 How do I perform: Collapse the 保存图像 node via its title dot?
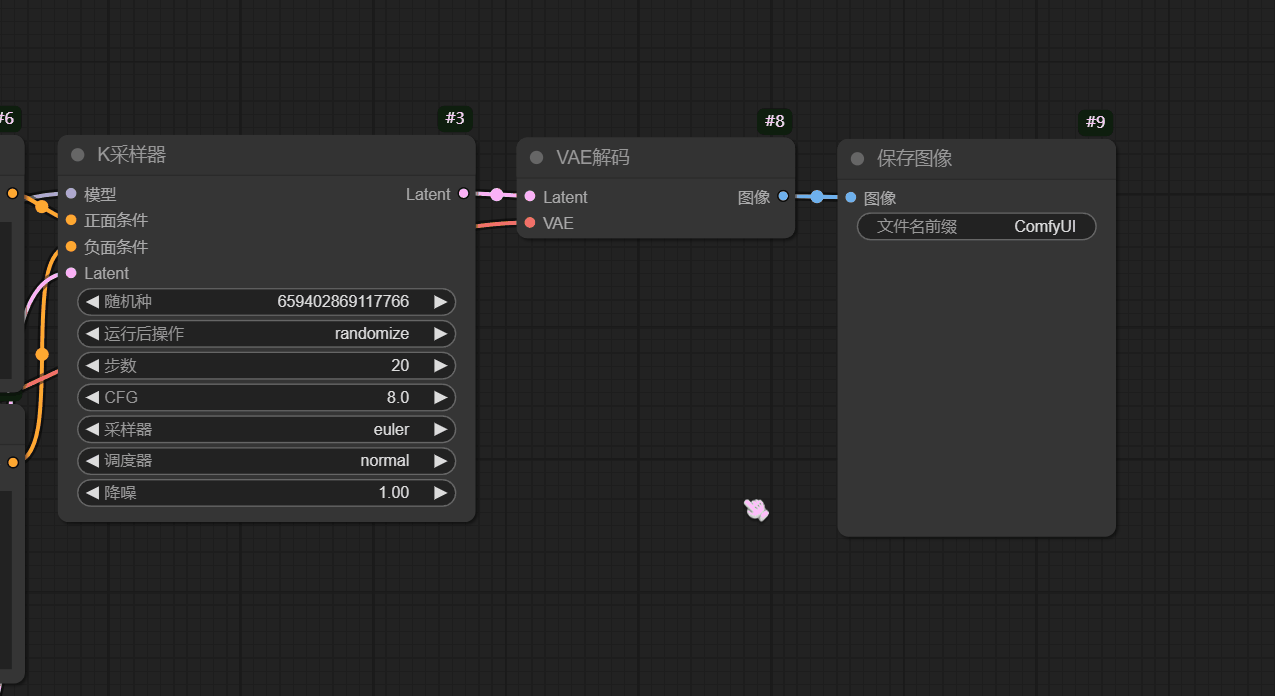(x=857, y=159)
